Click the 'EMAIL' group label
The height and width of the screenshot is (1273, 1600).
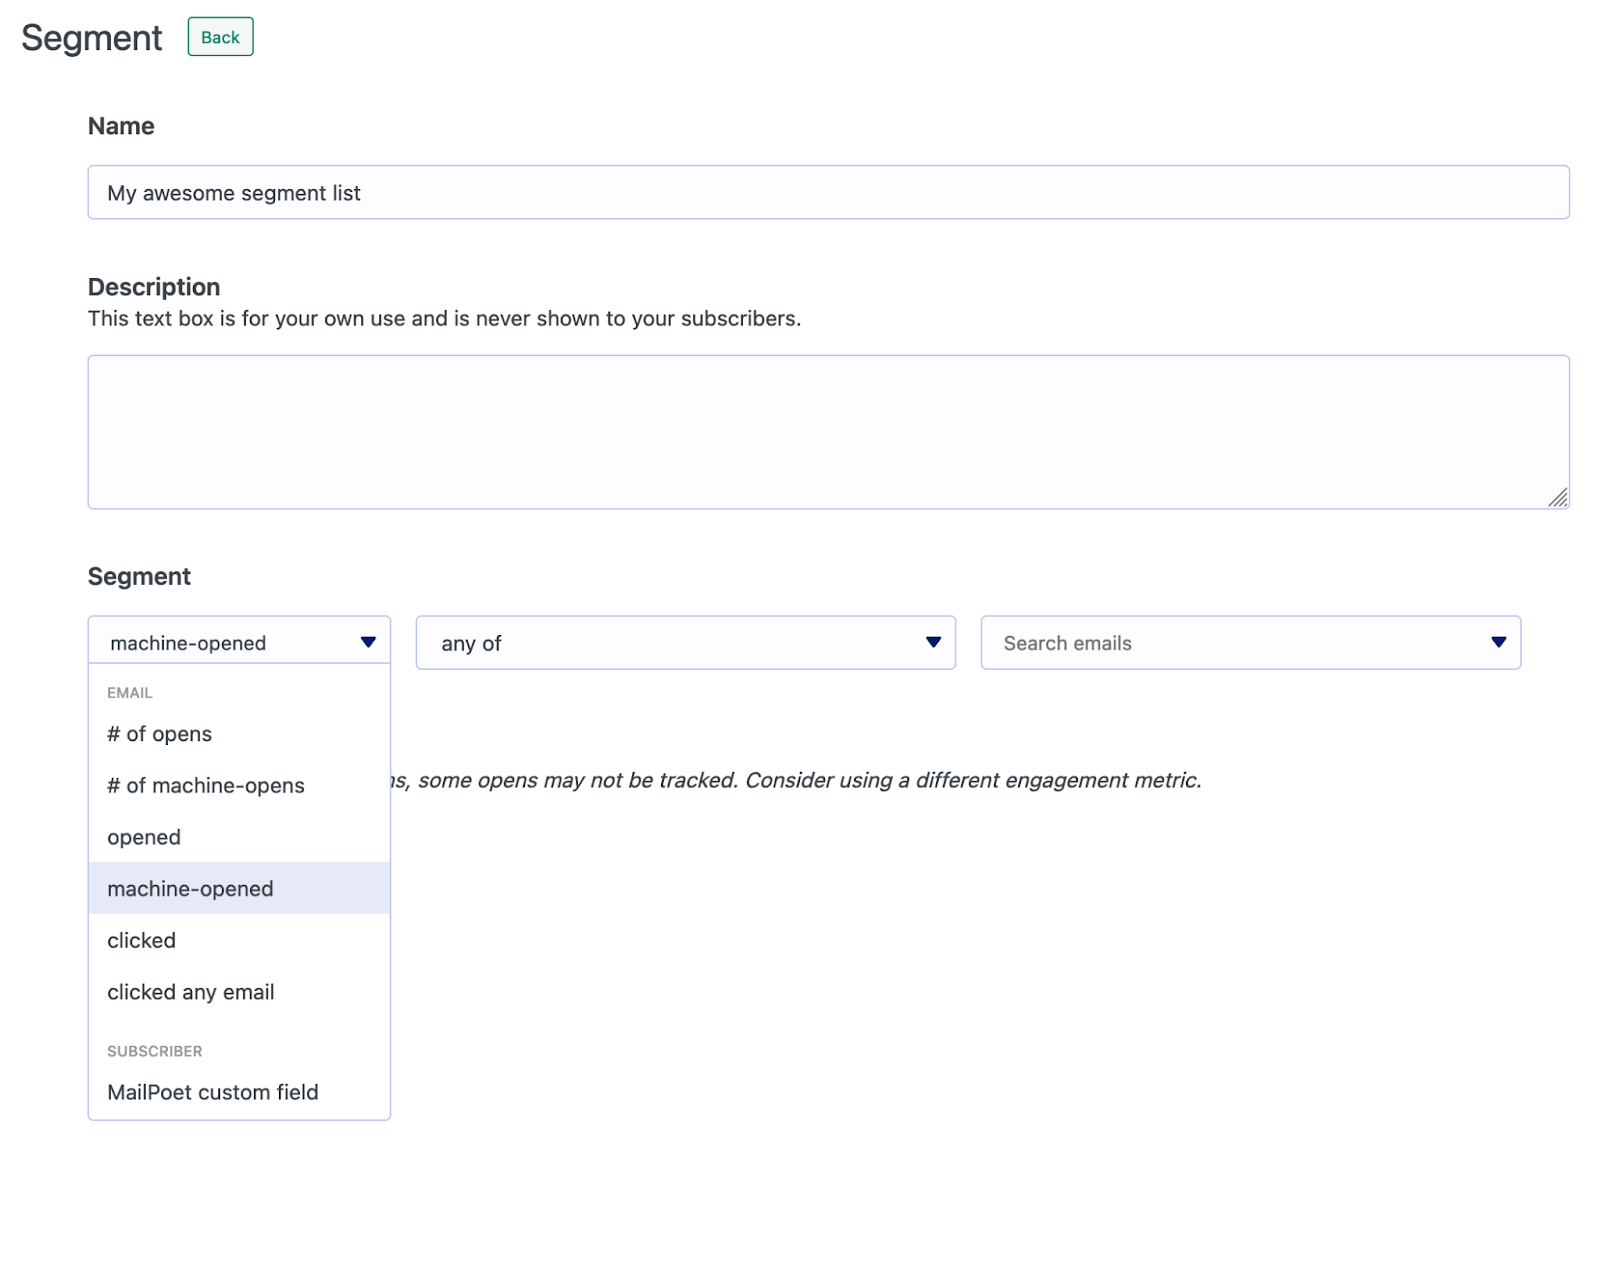130,692
